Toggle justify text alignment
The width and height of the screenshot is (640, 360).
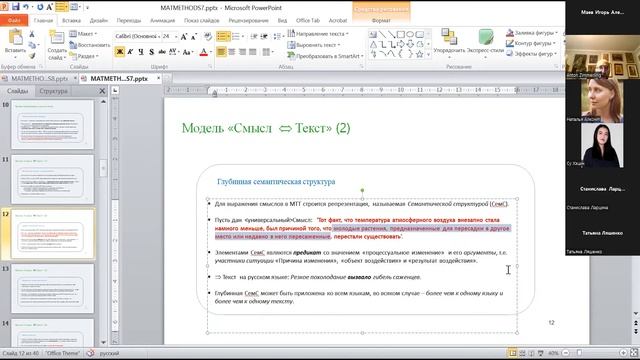pos(253,52)
